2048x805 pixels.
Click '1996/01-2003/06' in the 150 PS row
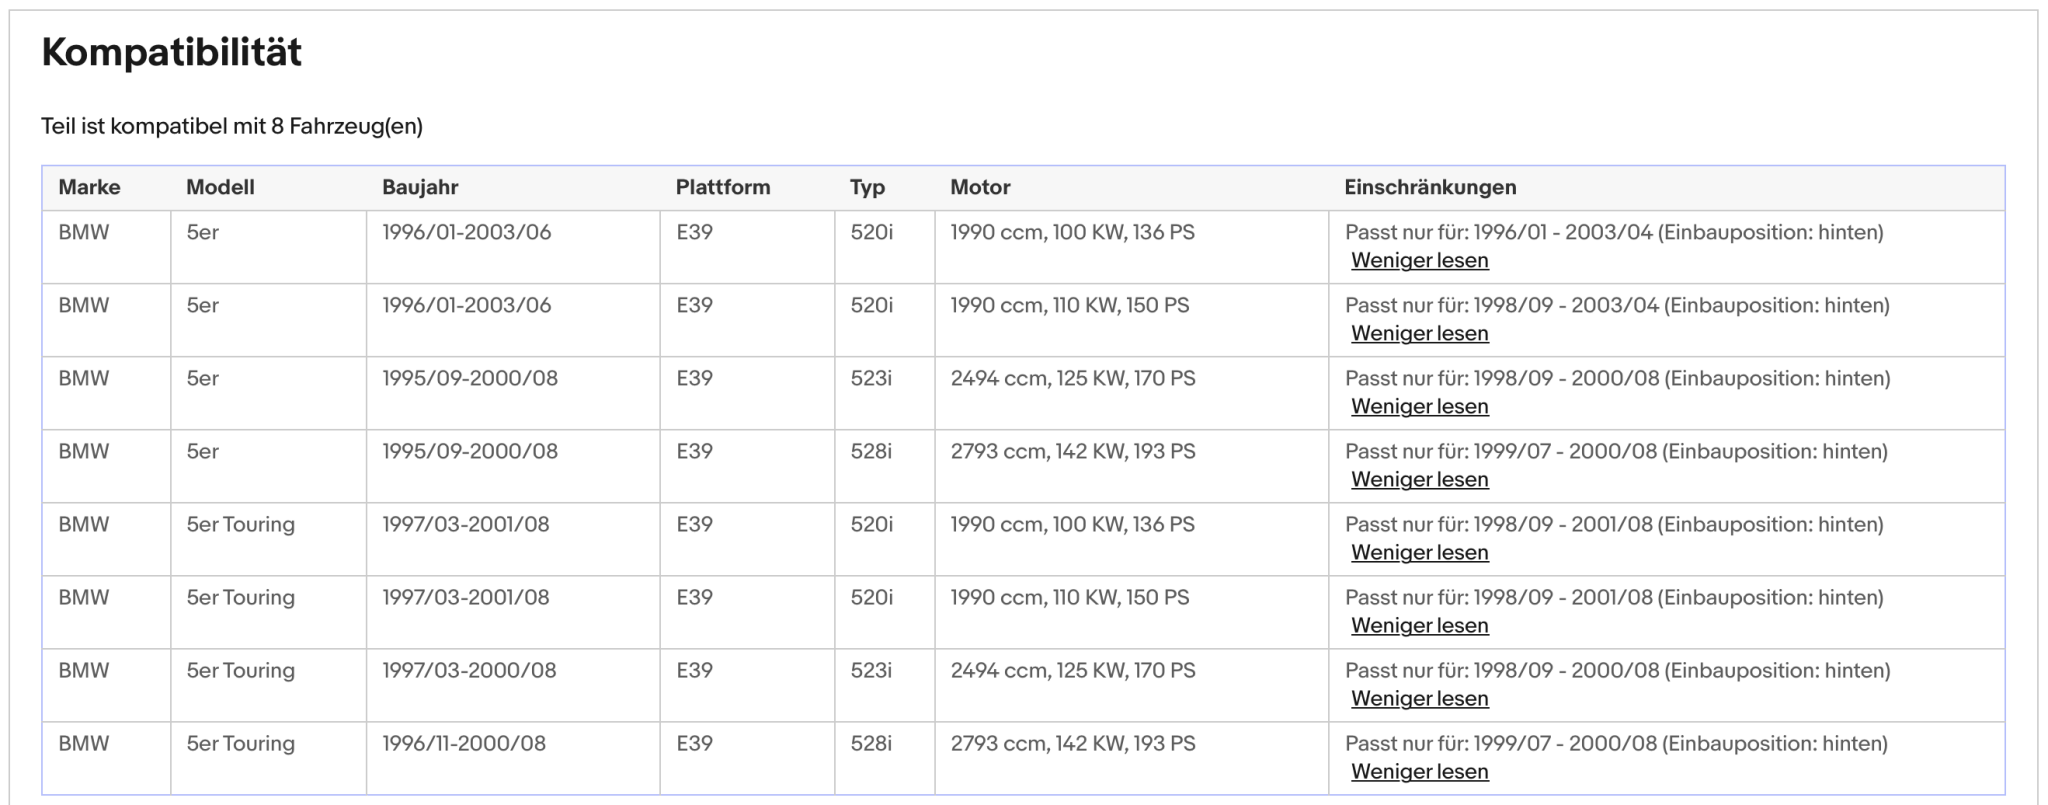(x=467, y=305)
